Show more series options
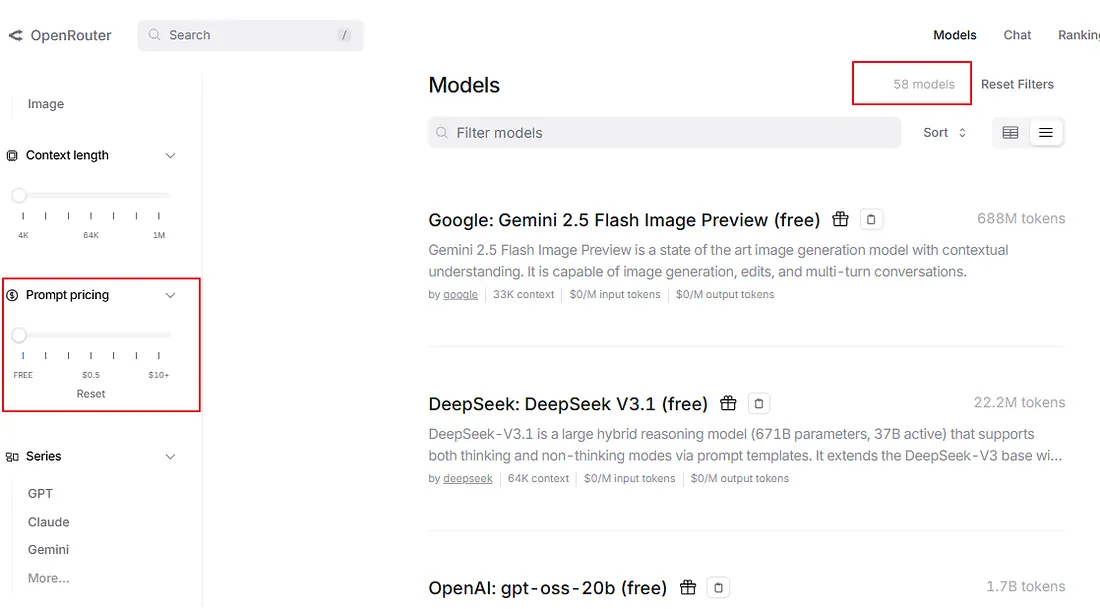 point(48,578)
